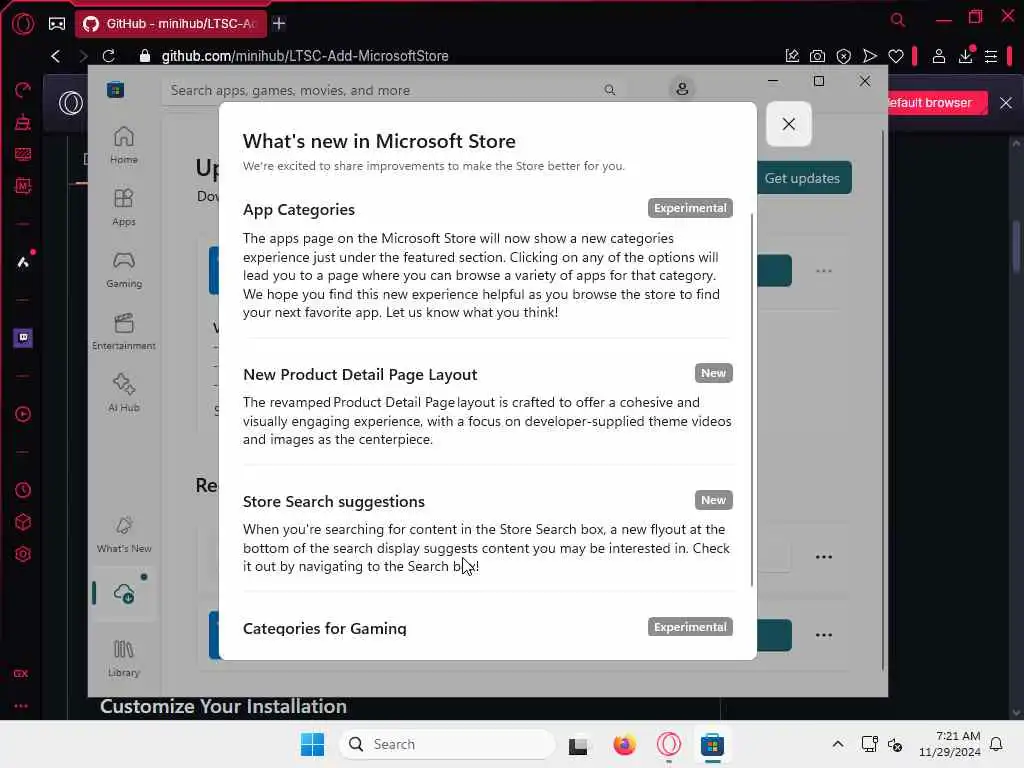Open the snapshot camera tool in Opera

point(817,56)
